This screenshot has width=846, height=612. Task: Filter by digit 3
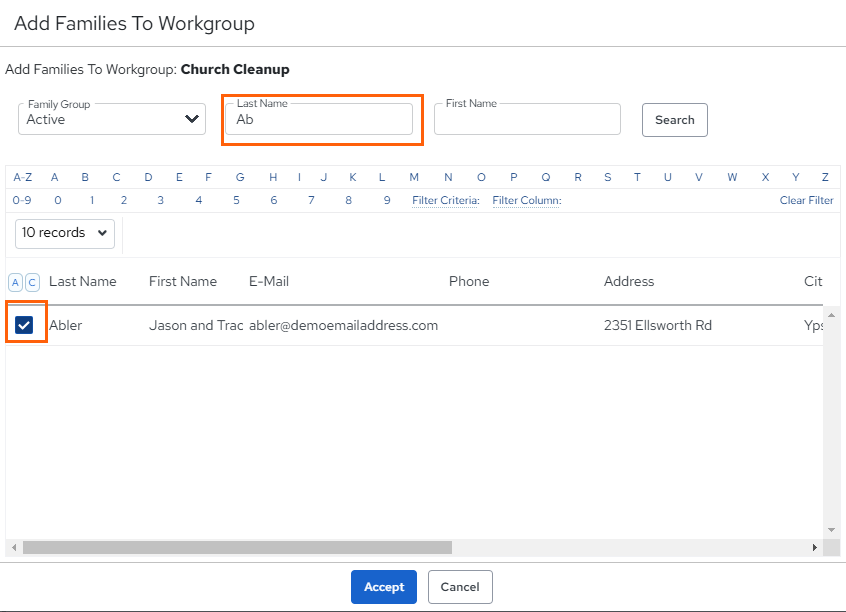pyautogui.click(x=160, y=200)
